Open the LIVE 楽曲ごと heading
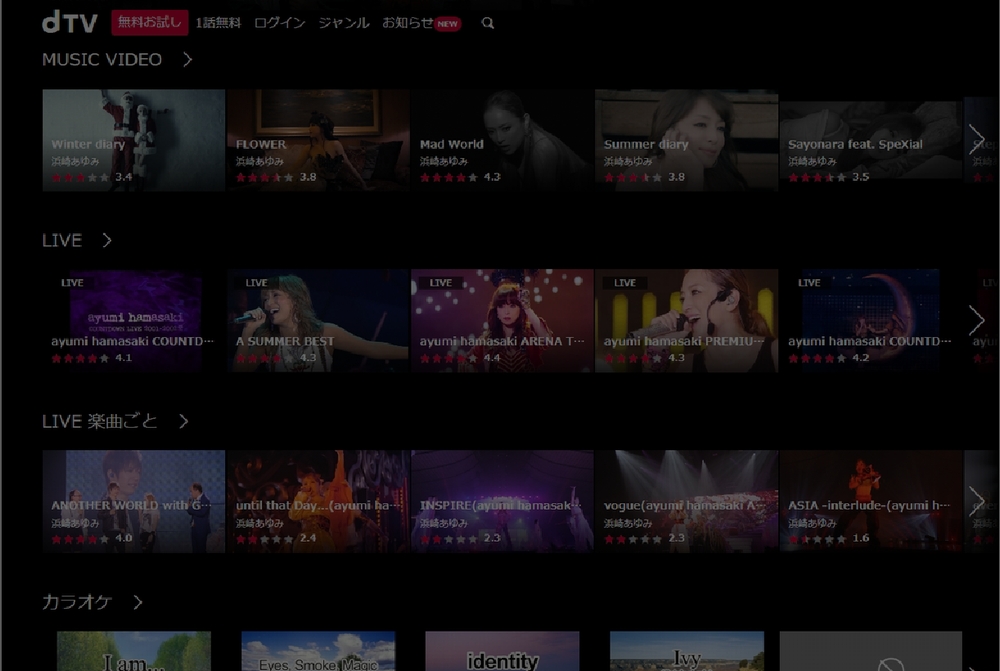Viewport: 1000px width, 671px height. pyautogui.click(x=99, y=421)
